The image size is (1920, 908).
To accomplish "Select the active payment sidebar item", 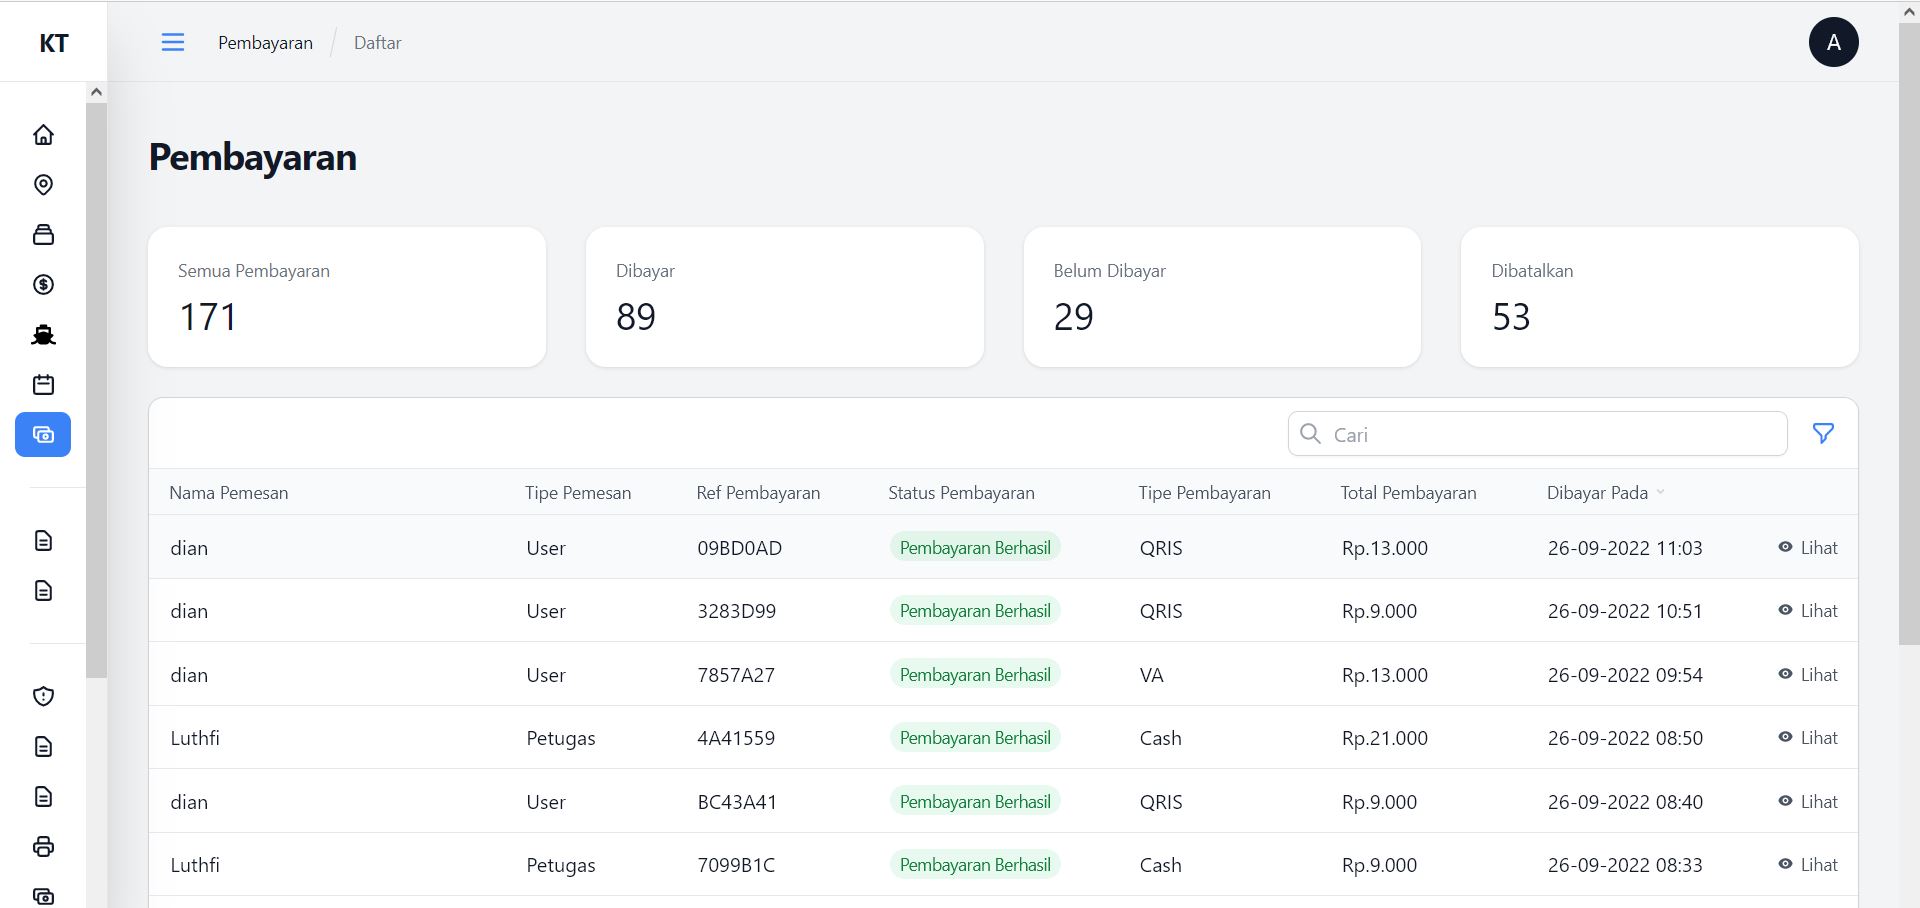I will click(43, 435).
